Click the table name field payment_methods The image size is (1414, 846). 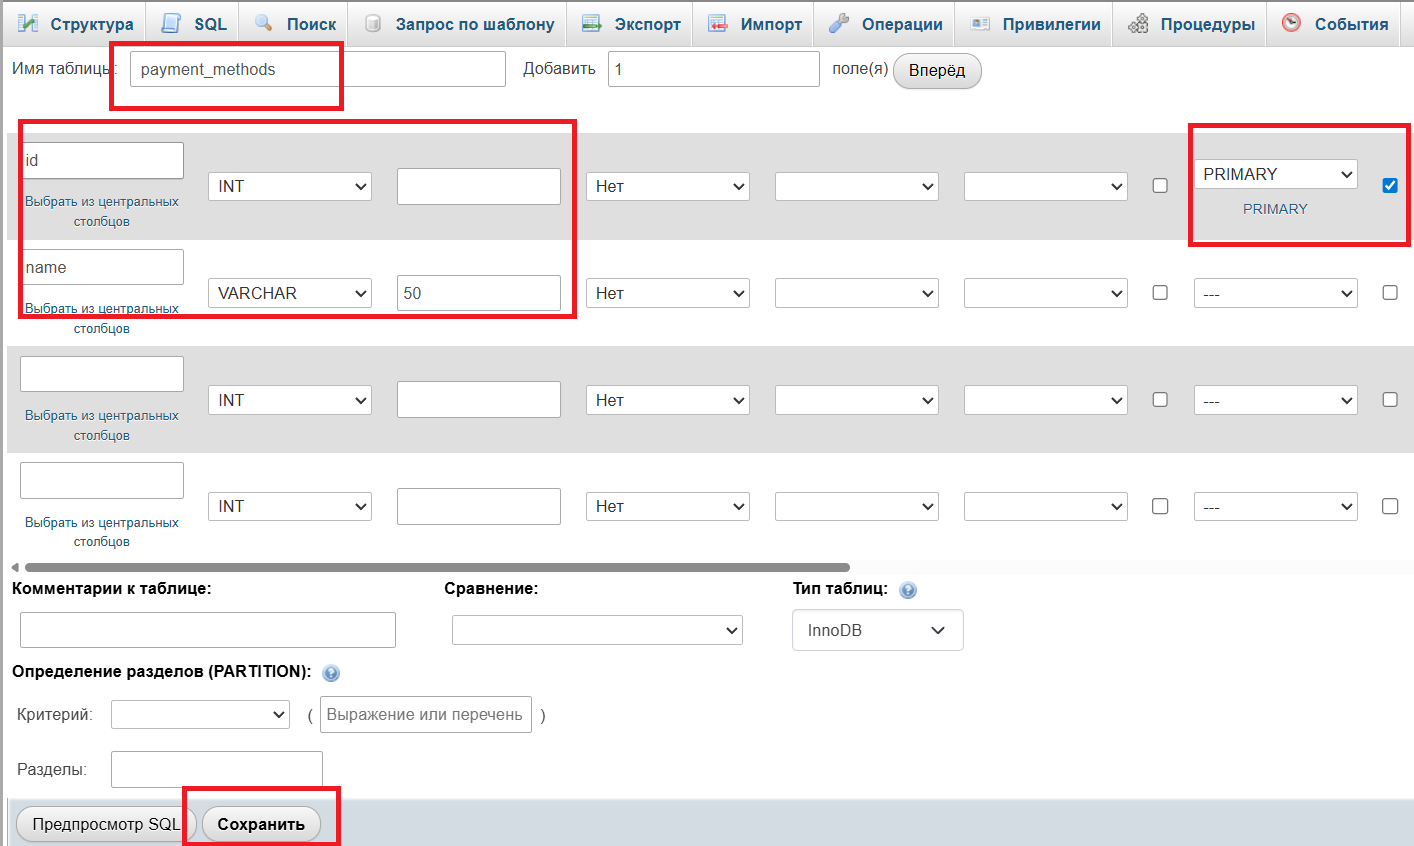[317, 69]
